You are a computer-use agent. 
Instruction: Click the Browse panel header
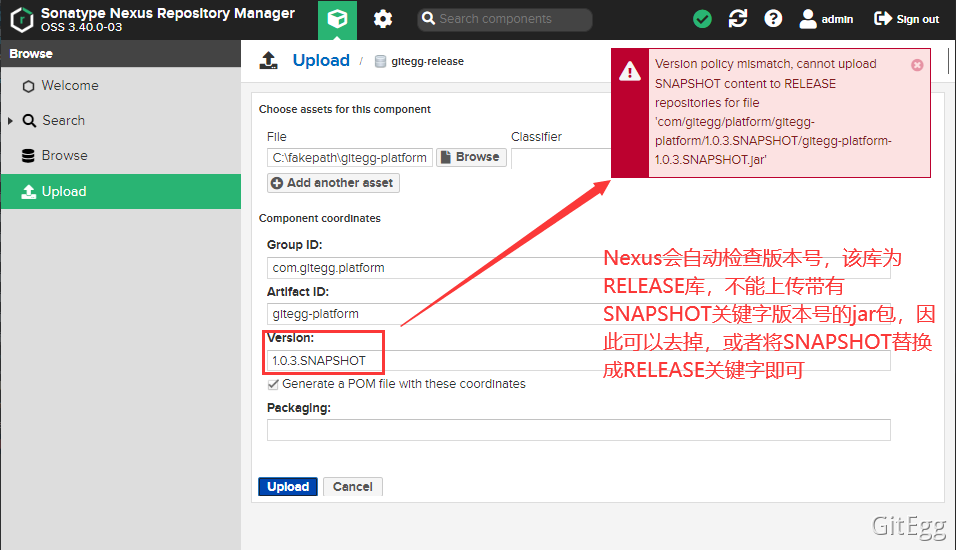121,54
